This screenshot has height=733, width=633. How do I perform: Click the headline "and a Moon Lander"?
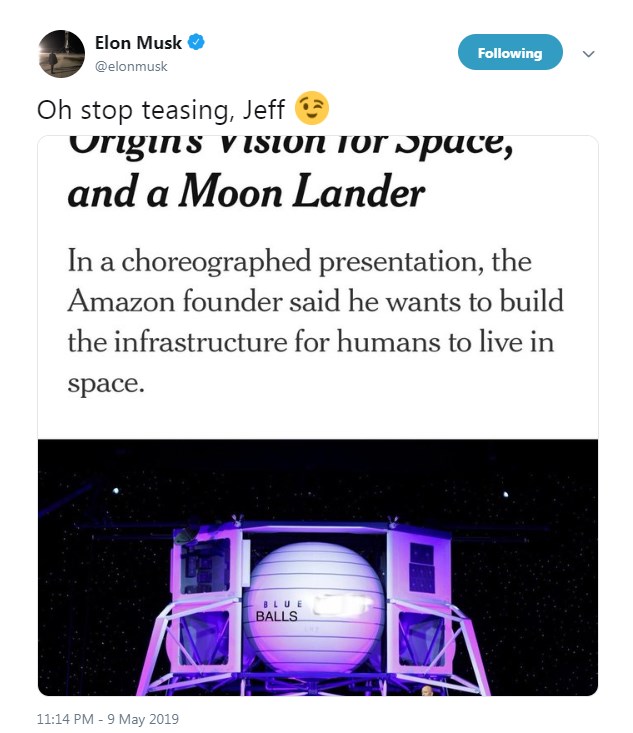point(246,192)
